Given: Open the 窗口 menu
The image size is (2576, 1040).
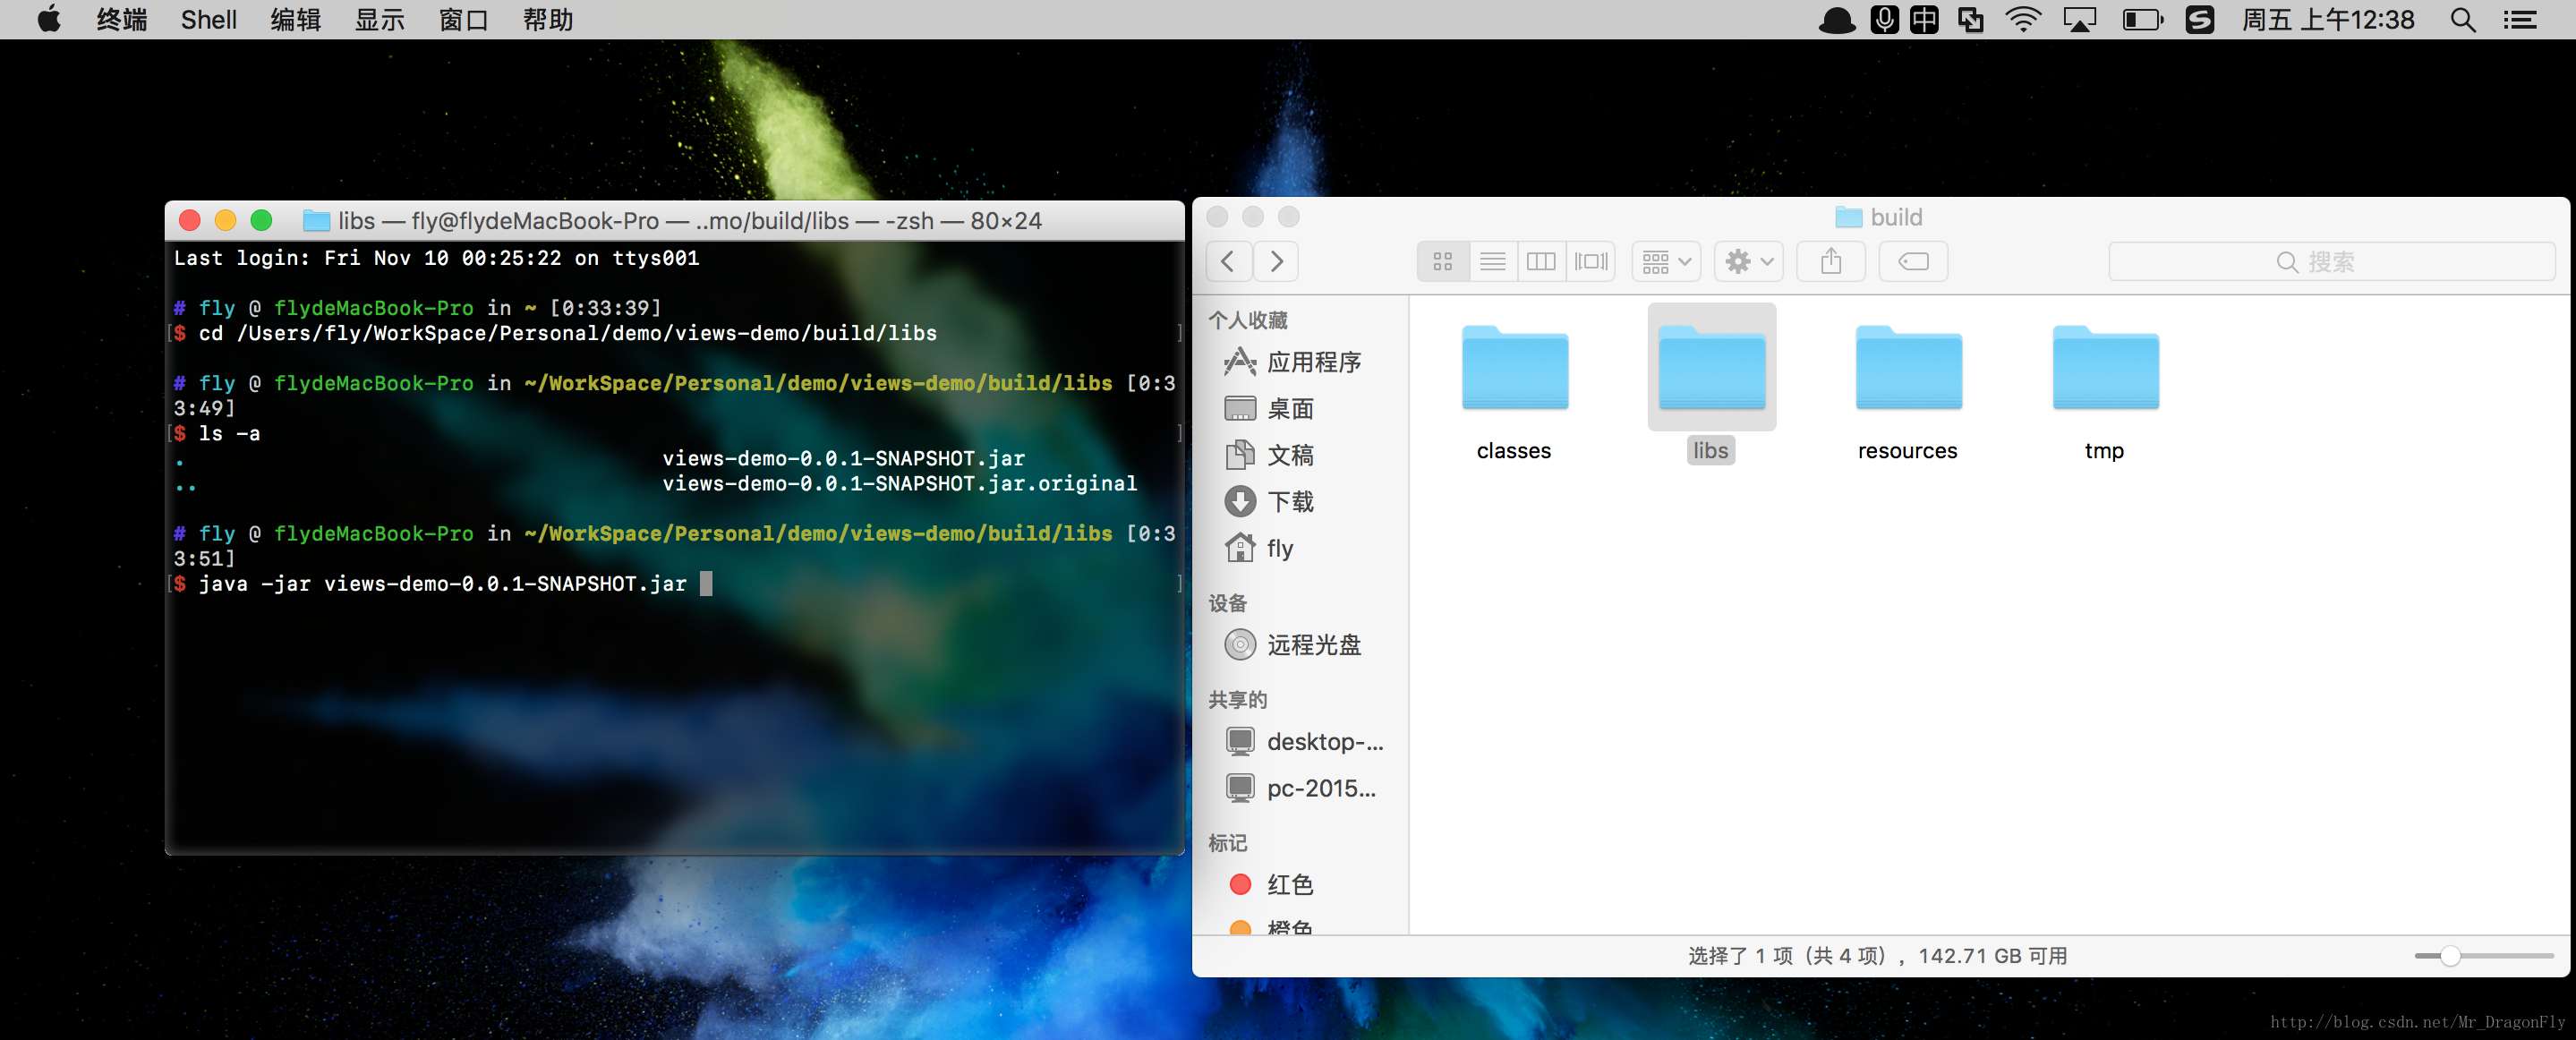Looking at the screenshot, I should (x=464, y=20).
